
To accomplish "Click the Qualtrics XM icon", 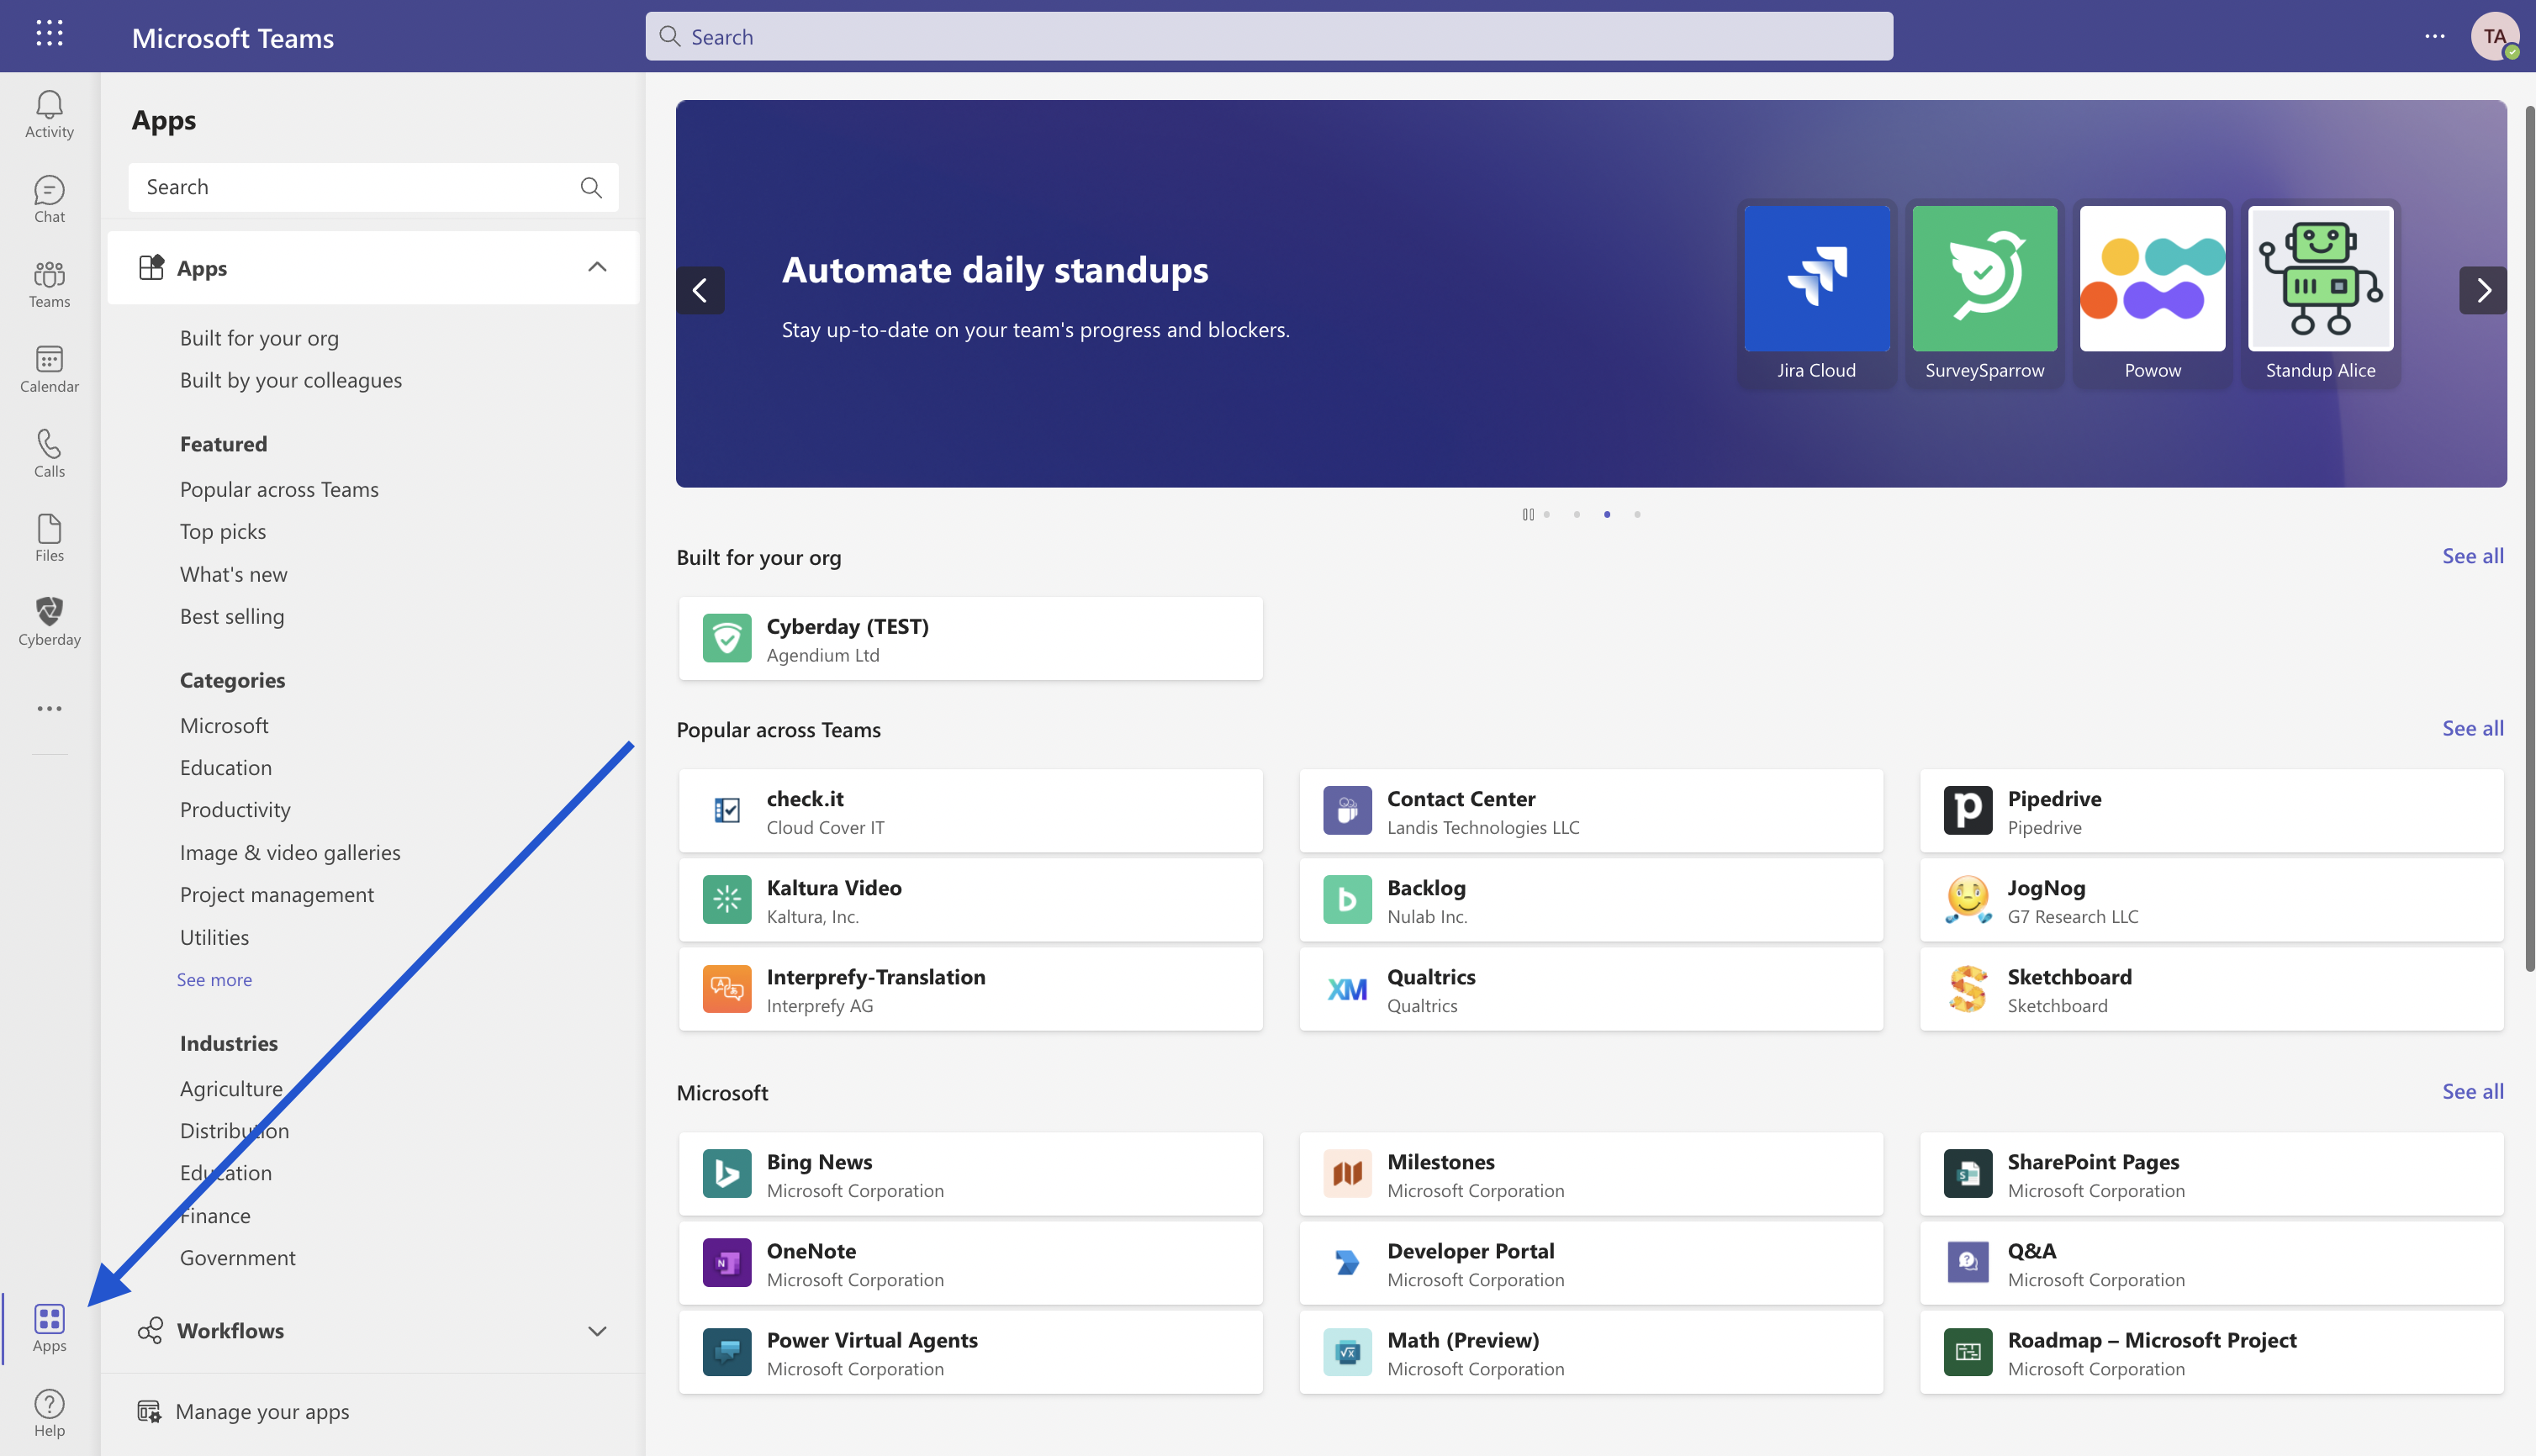I will click(x=1347, y=988).
